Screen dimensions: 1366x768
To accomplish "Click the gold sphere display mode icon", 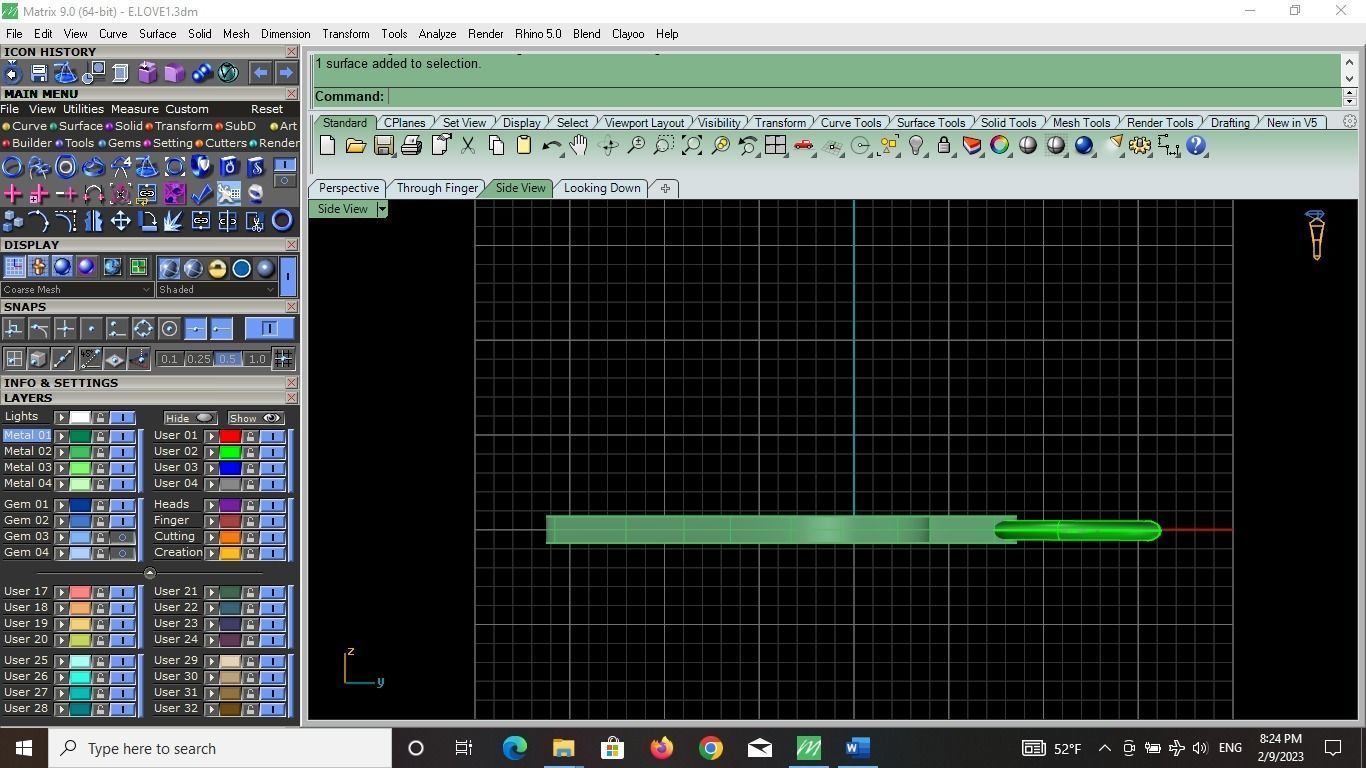I will click(217, 268).
